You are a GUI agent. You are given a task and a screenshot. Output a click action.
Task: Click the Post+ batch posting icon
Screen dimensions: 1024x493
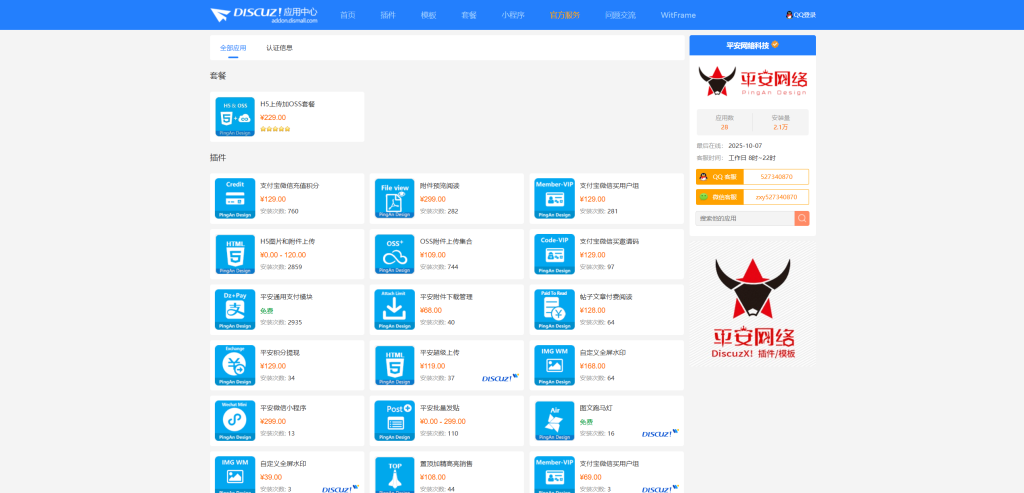[x=394, y=421]
